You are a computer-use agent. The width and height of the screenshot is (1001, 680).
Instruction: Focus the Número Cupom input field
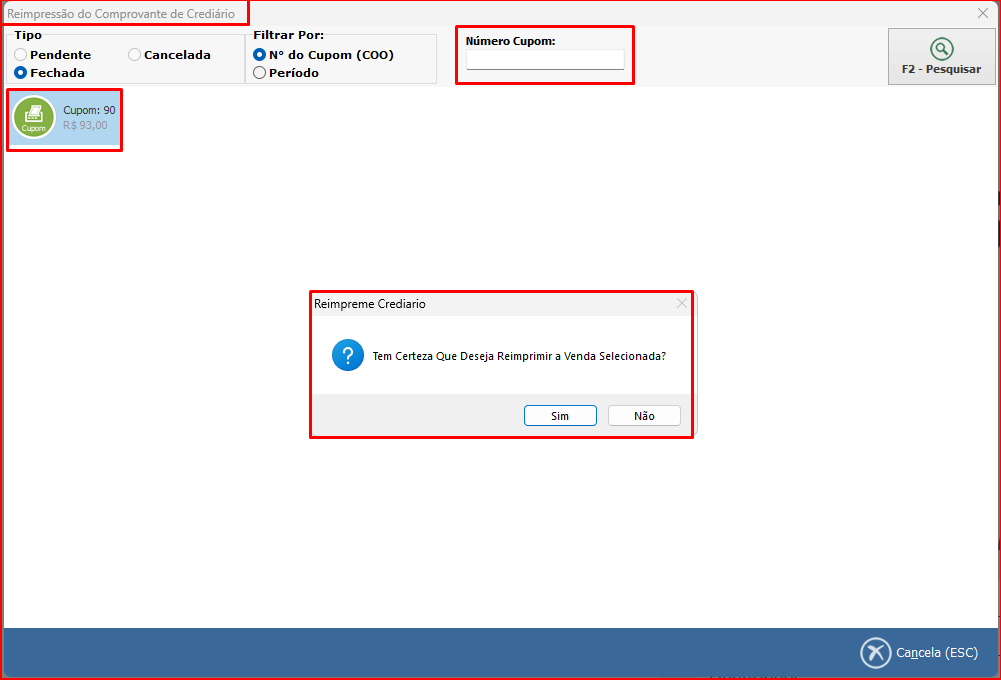pos(545,60)
